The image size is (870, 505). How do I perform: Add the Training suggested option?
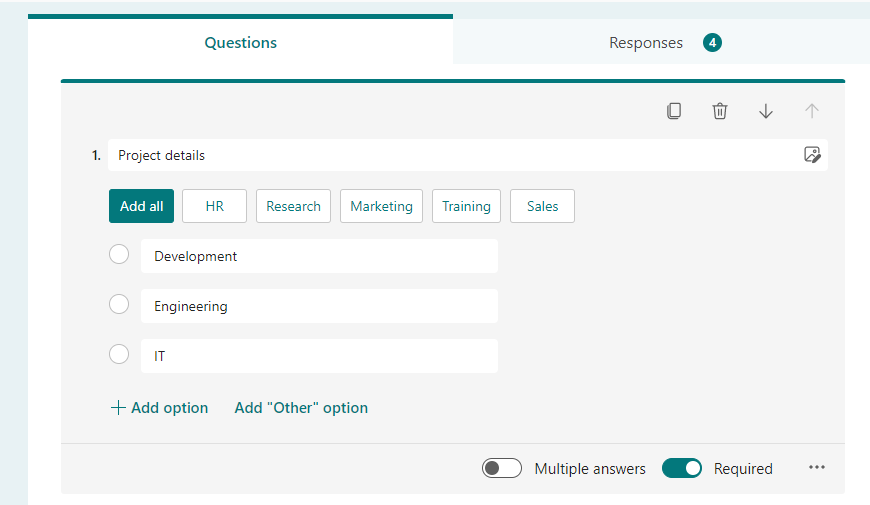coord(466,206)
